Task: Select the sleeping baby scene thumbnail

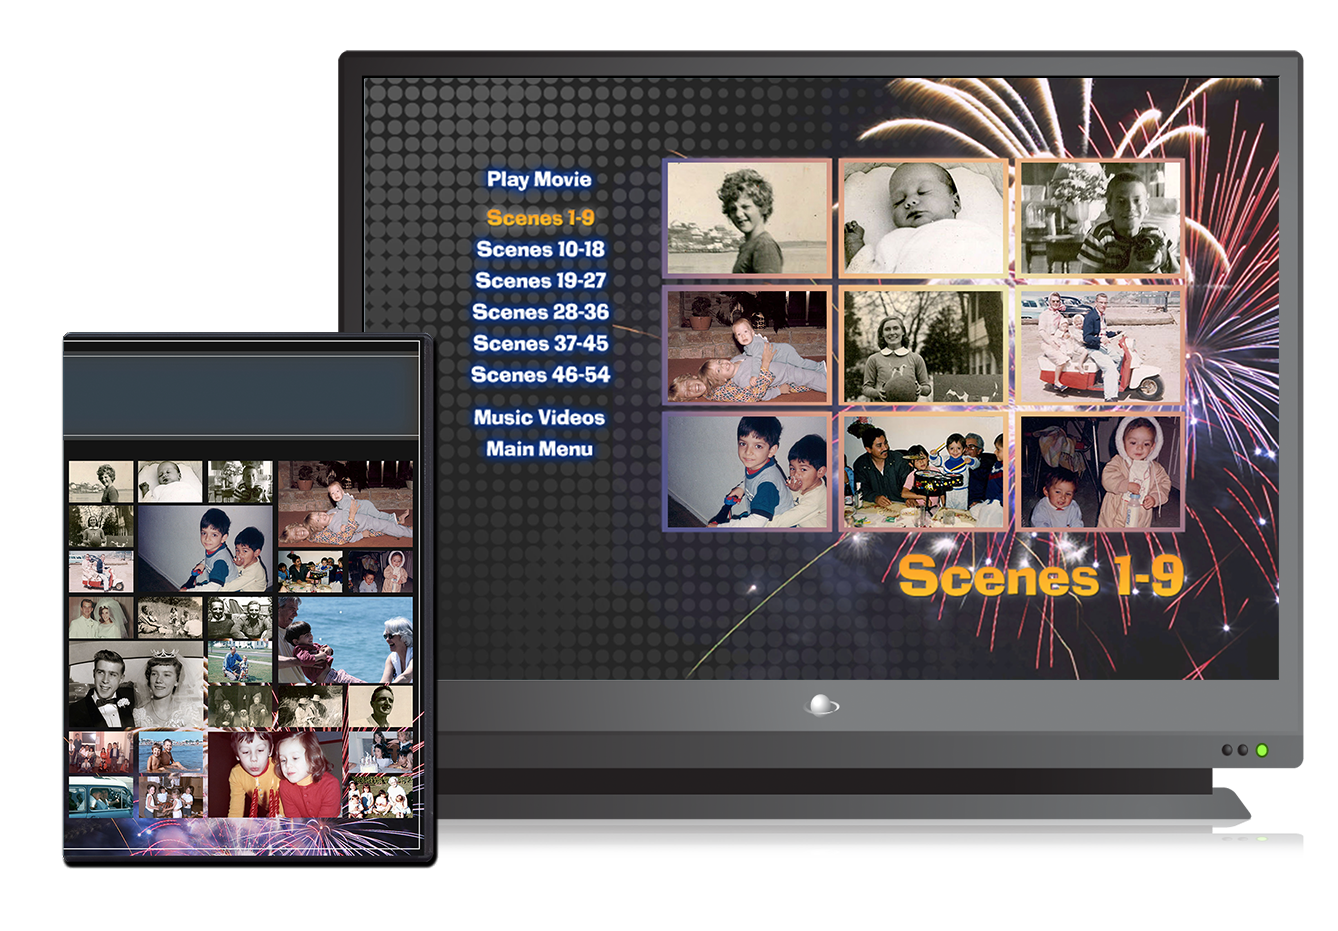Action: pos(923,218)
